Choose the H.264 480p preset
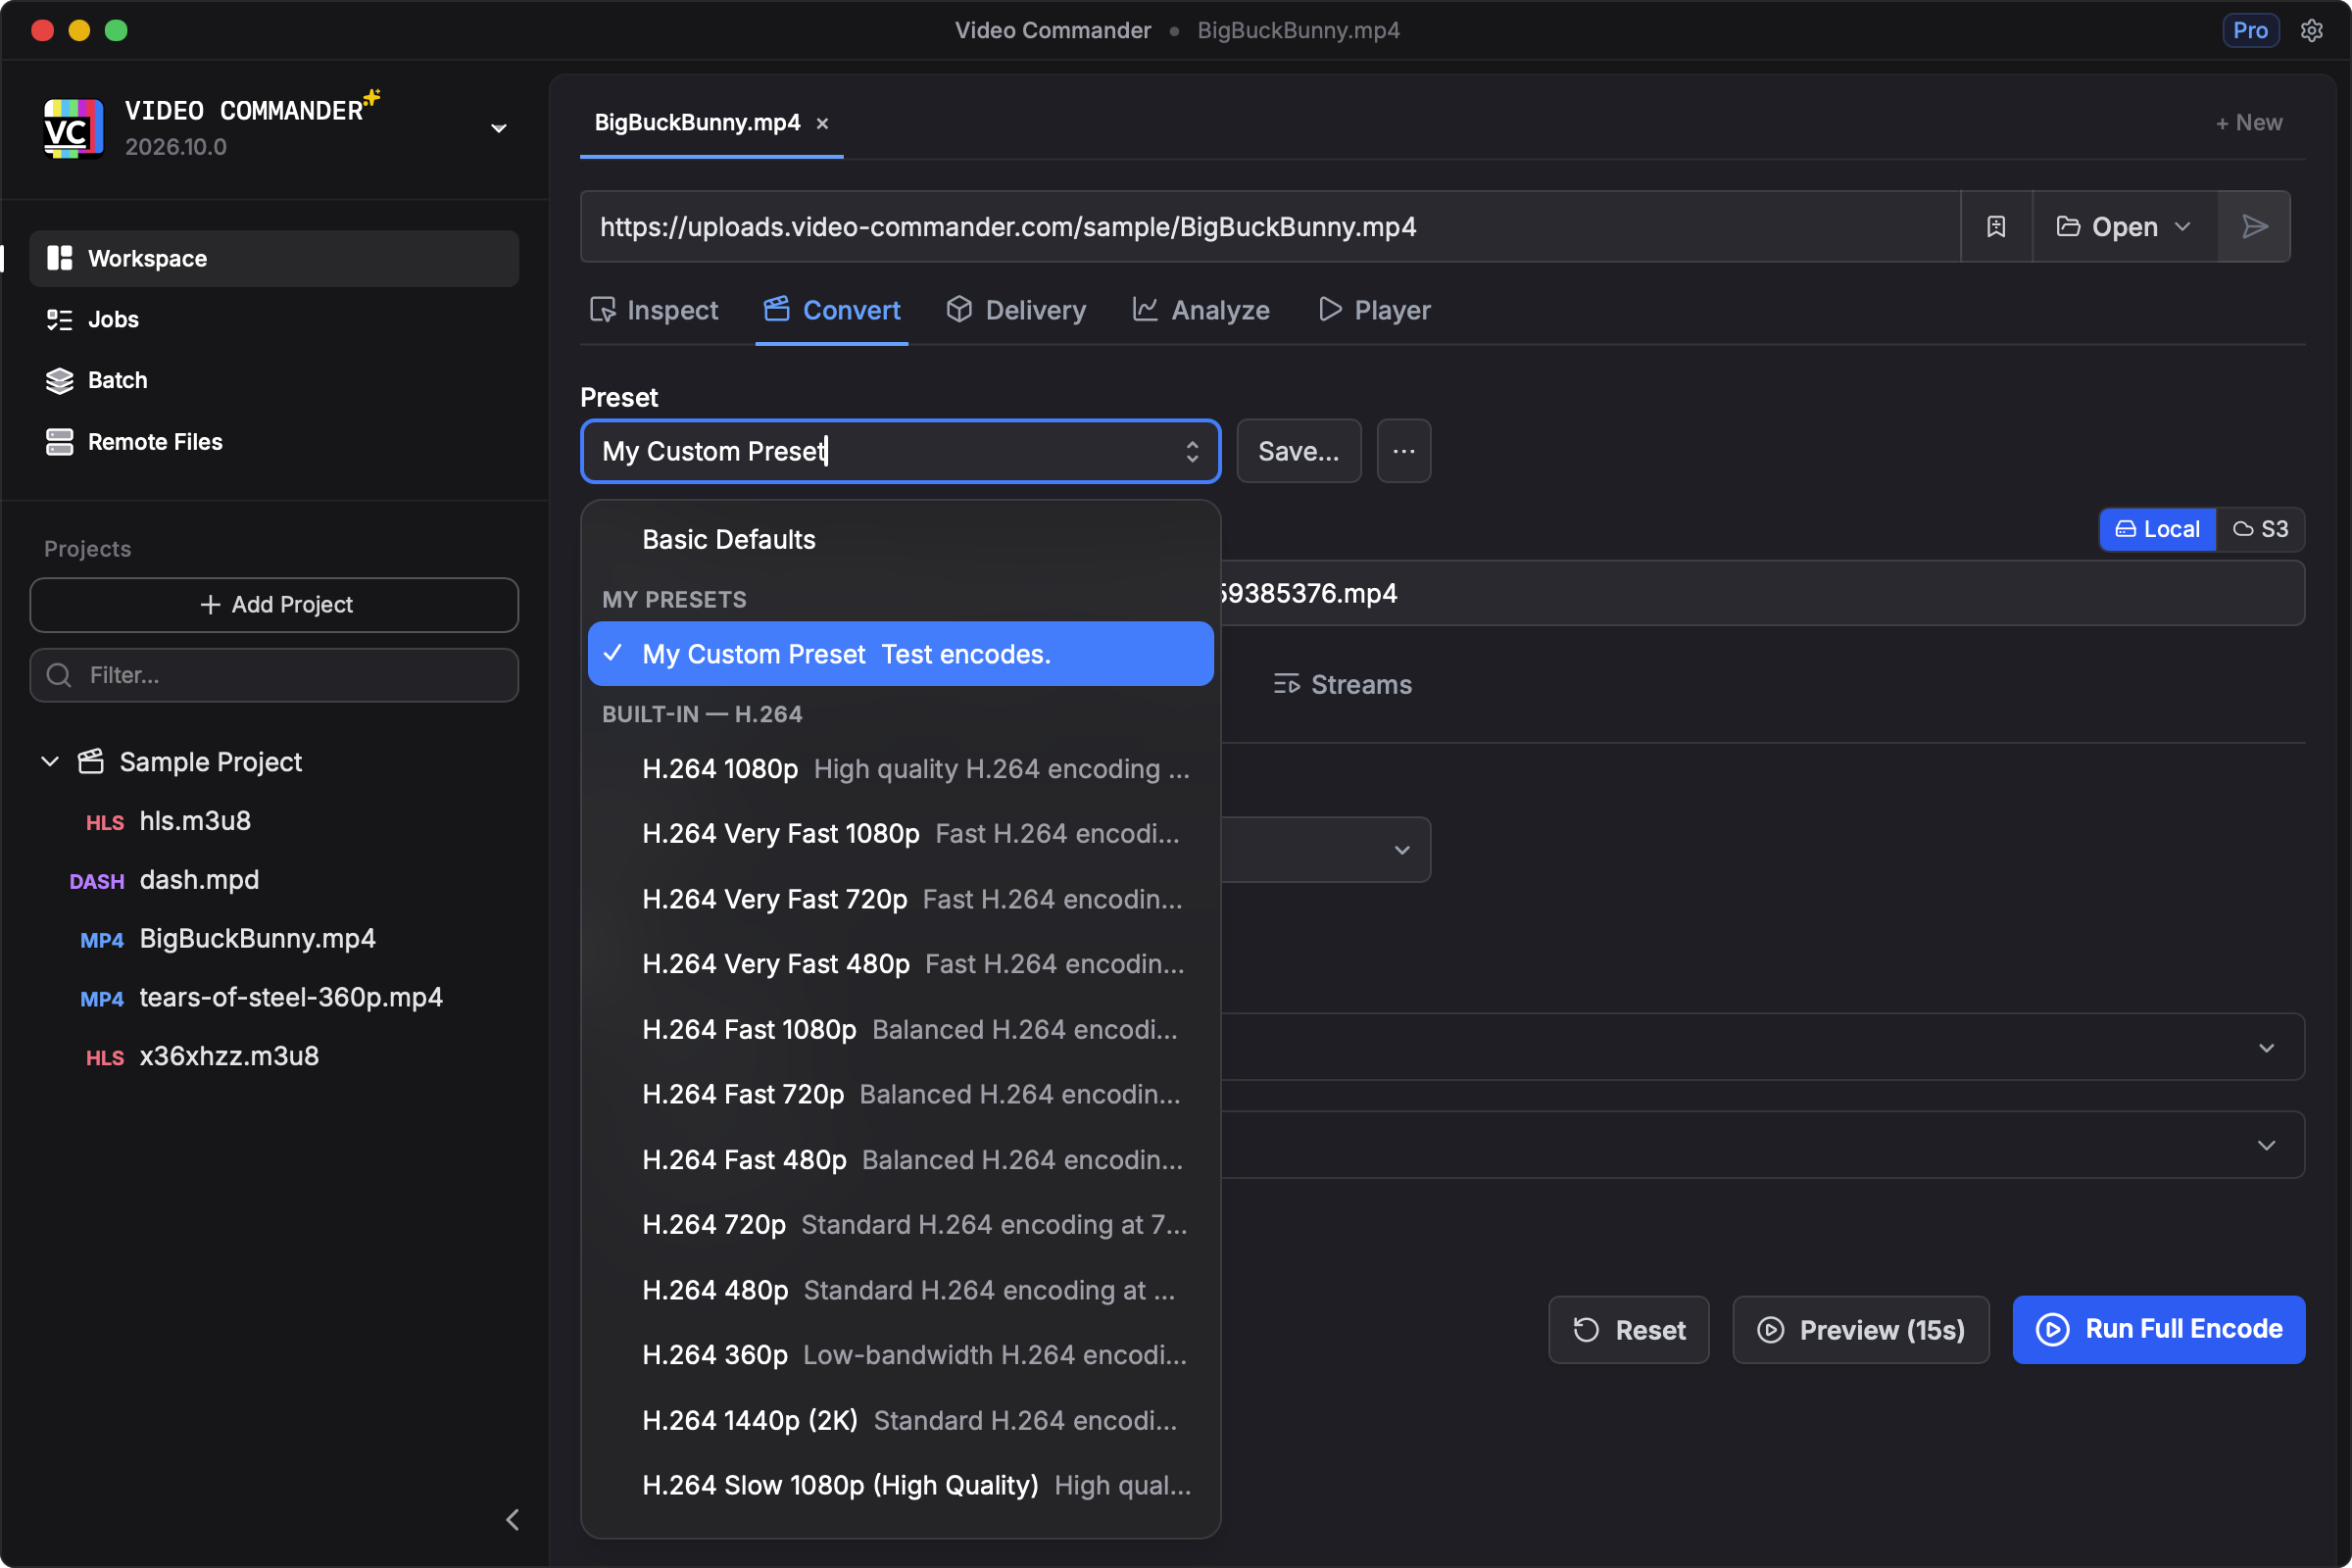This screenshot has height=1568, width=2352. pos(900,1291)
